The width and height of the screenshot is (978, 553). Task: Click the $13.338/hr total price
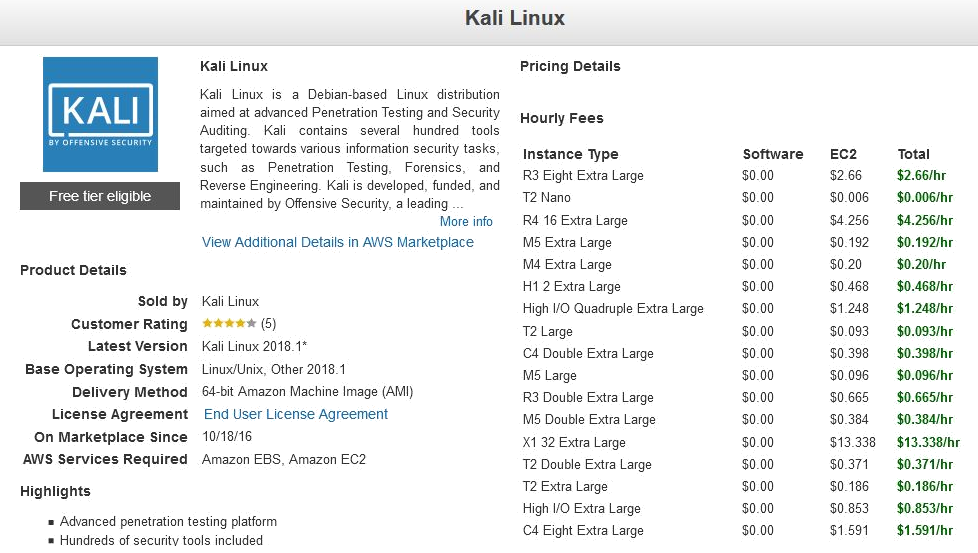click(x=928, y=442)
